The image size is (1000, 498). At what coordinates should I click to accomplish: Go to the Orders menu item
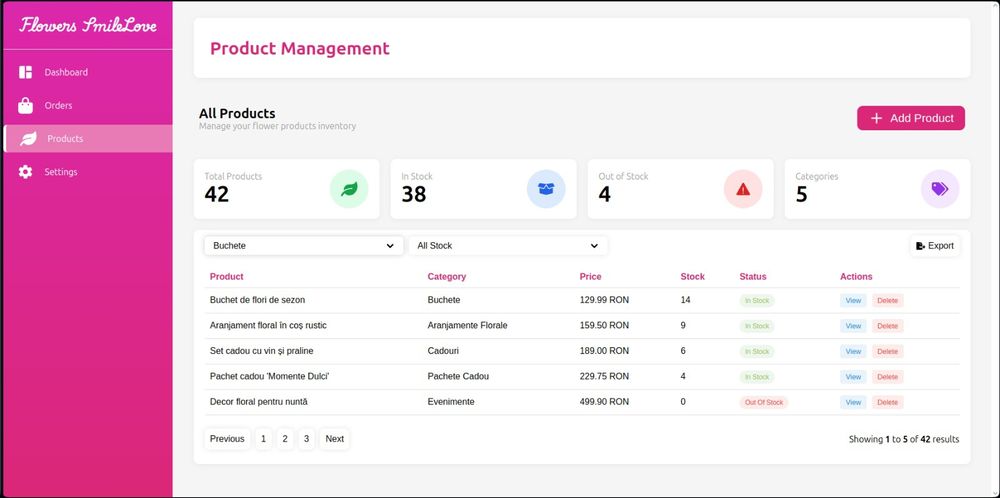pyautogui.click(x=87, y=105)
